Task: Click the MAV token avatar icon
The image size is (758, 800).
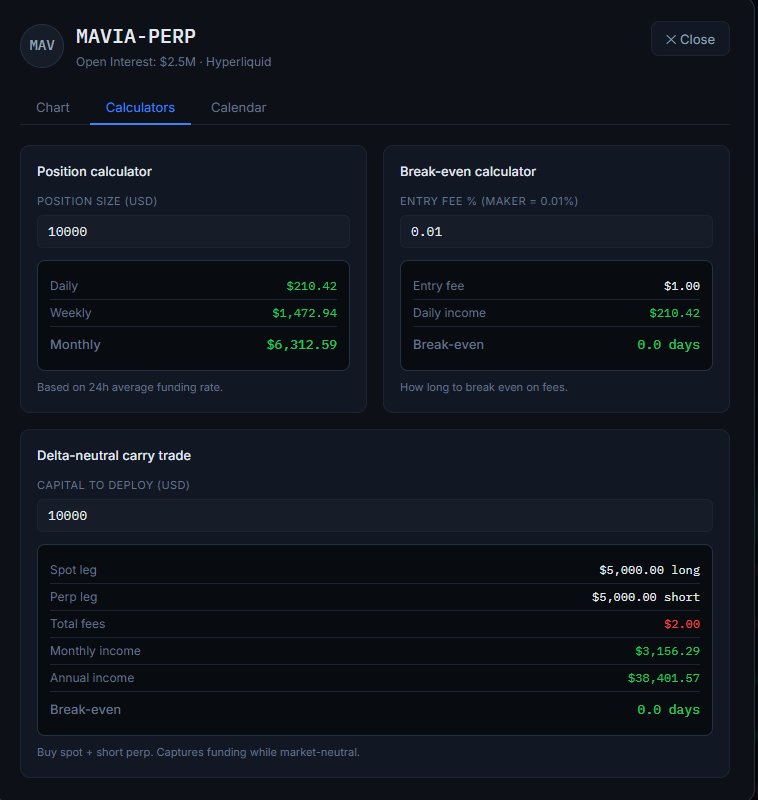Action: 42,46
